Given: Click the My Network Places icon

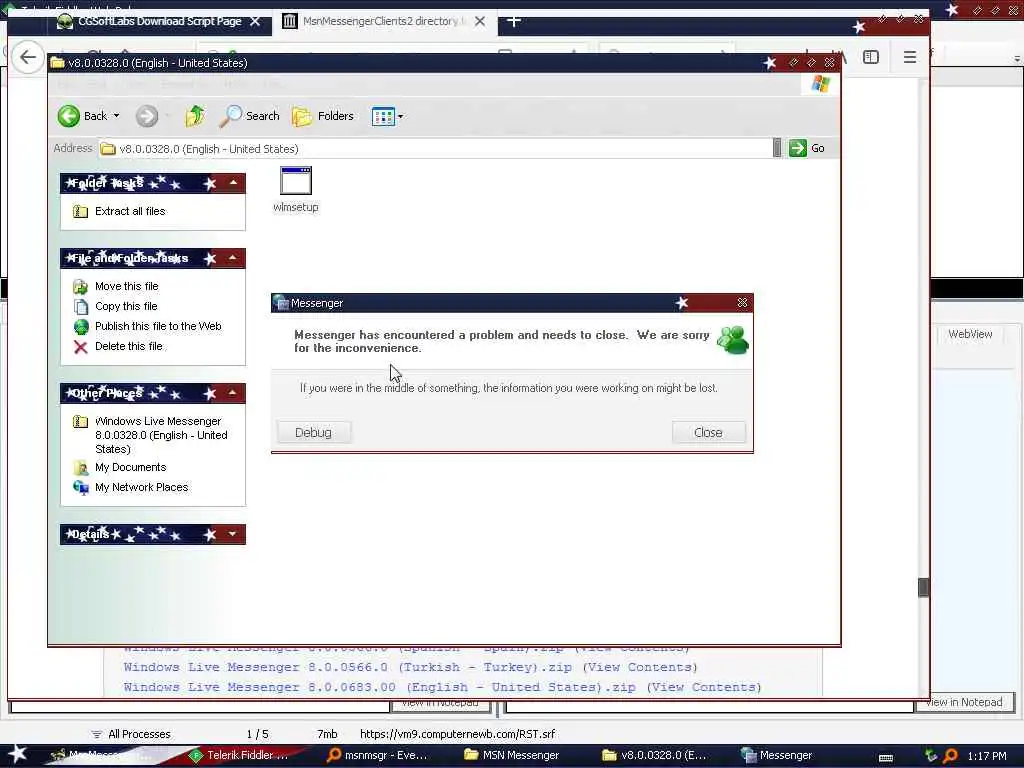Looking at the screenshot, I should click(x=80, y=487).
